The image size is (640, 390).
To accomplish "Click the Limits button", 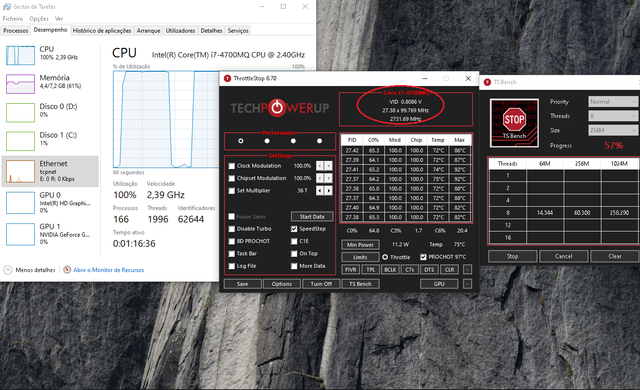I will pos(360,257).
